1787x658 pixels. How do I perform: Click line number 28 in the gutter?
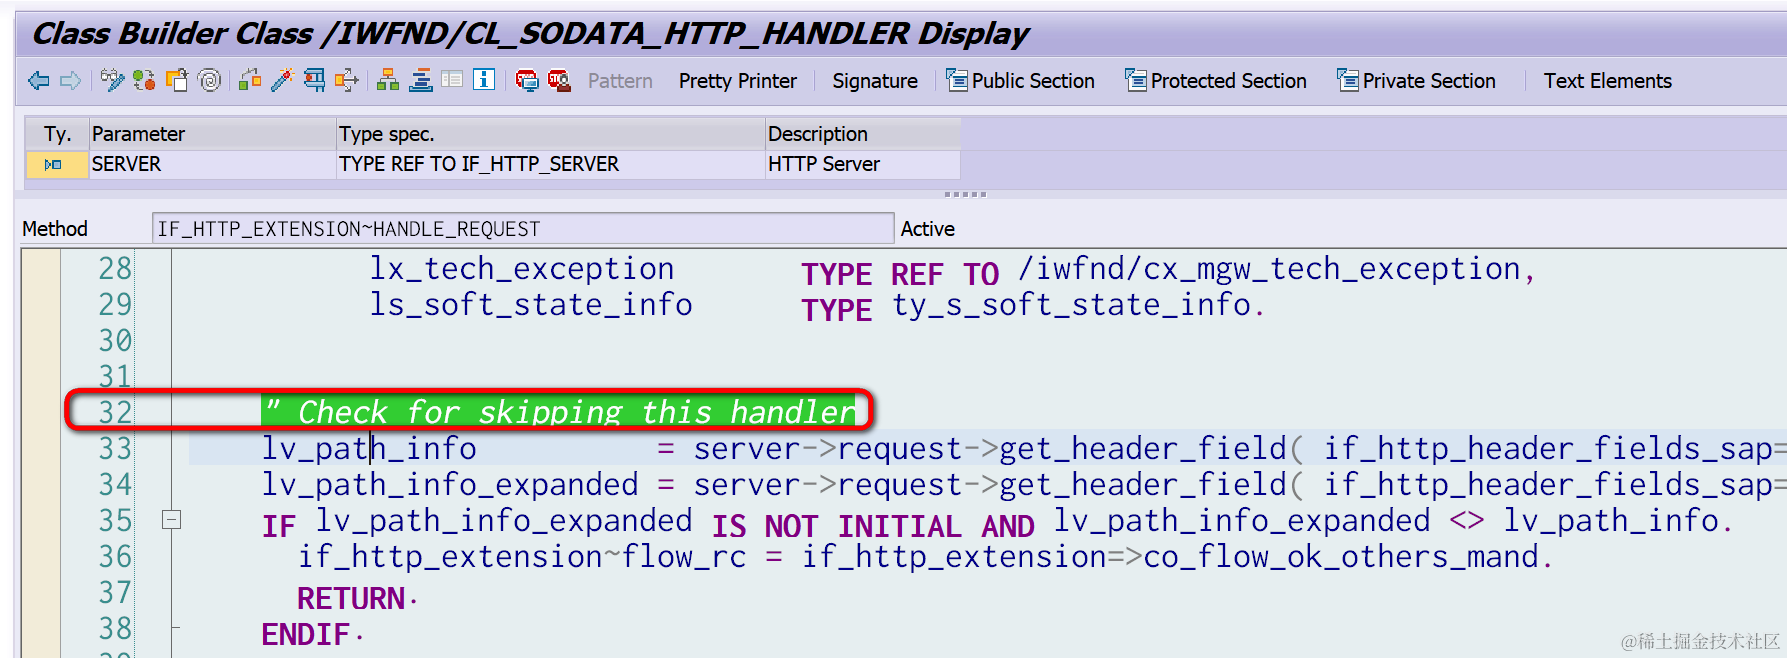[x=115, y=268]
